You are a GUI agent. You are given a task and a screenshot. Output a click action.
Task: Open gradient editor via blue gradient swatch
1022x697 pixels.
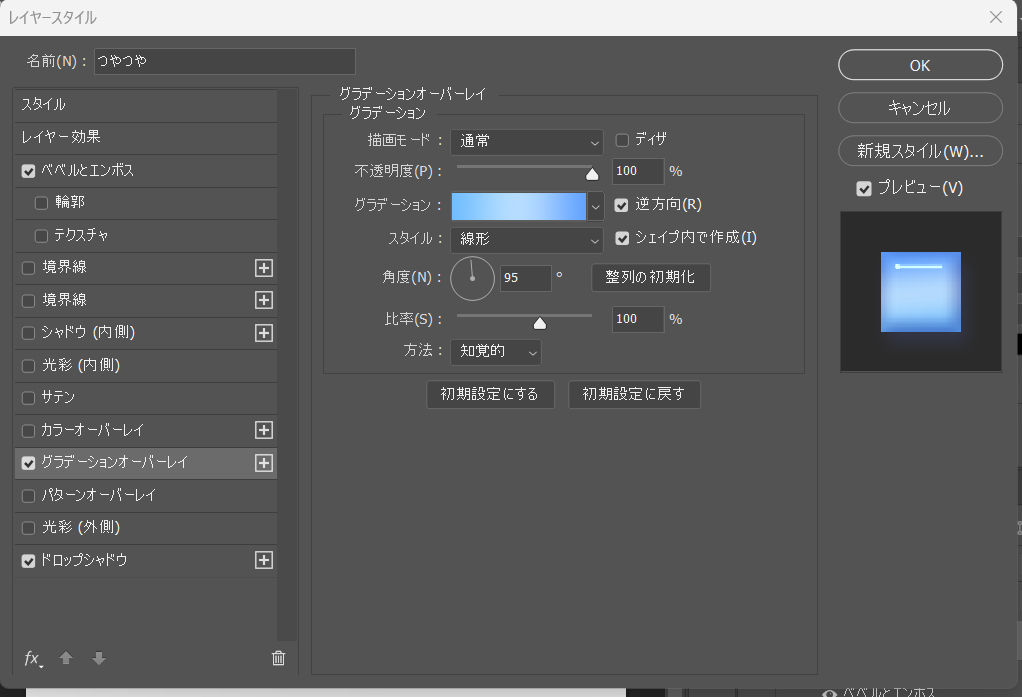(x=519, y=207)
